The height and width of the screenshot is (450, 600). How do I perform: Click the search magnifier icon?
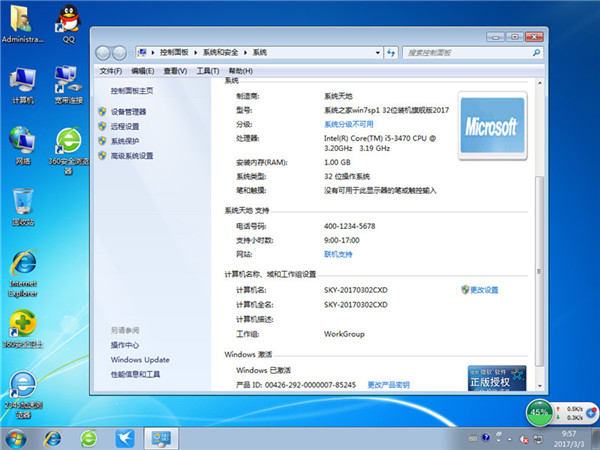tap(536, 52)
